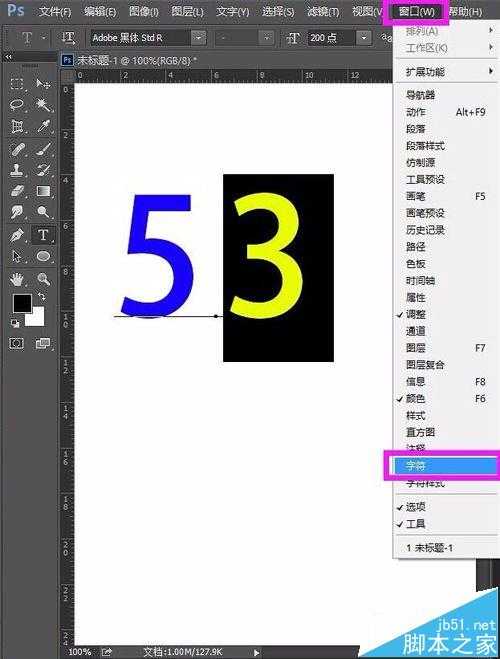Select the Ellipse shape tool

(43, 256)
